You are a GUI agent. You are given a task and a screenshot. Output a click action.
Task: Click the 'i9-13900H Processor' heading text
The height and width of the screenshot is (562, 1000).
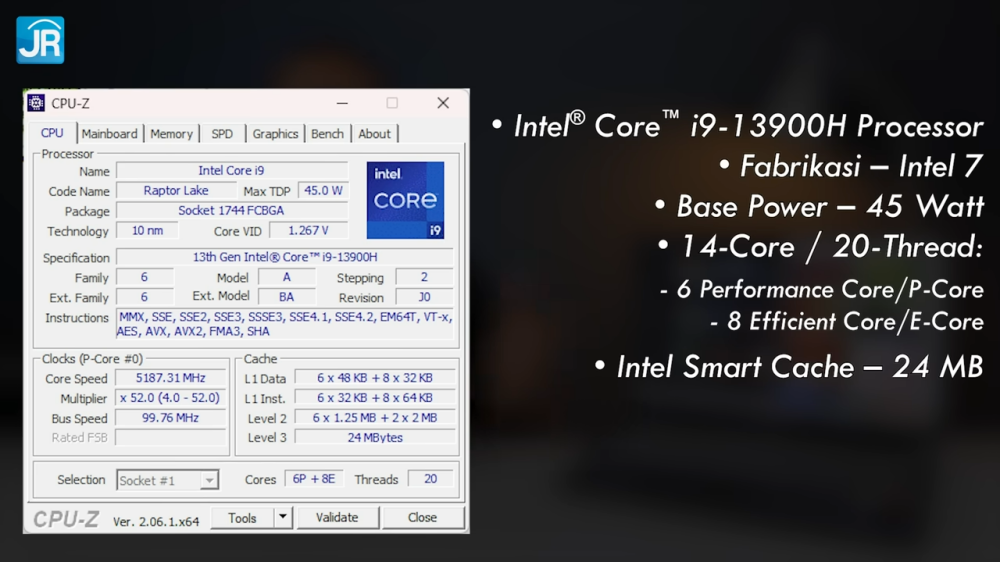(837, 126)
